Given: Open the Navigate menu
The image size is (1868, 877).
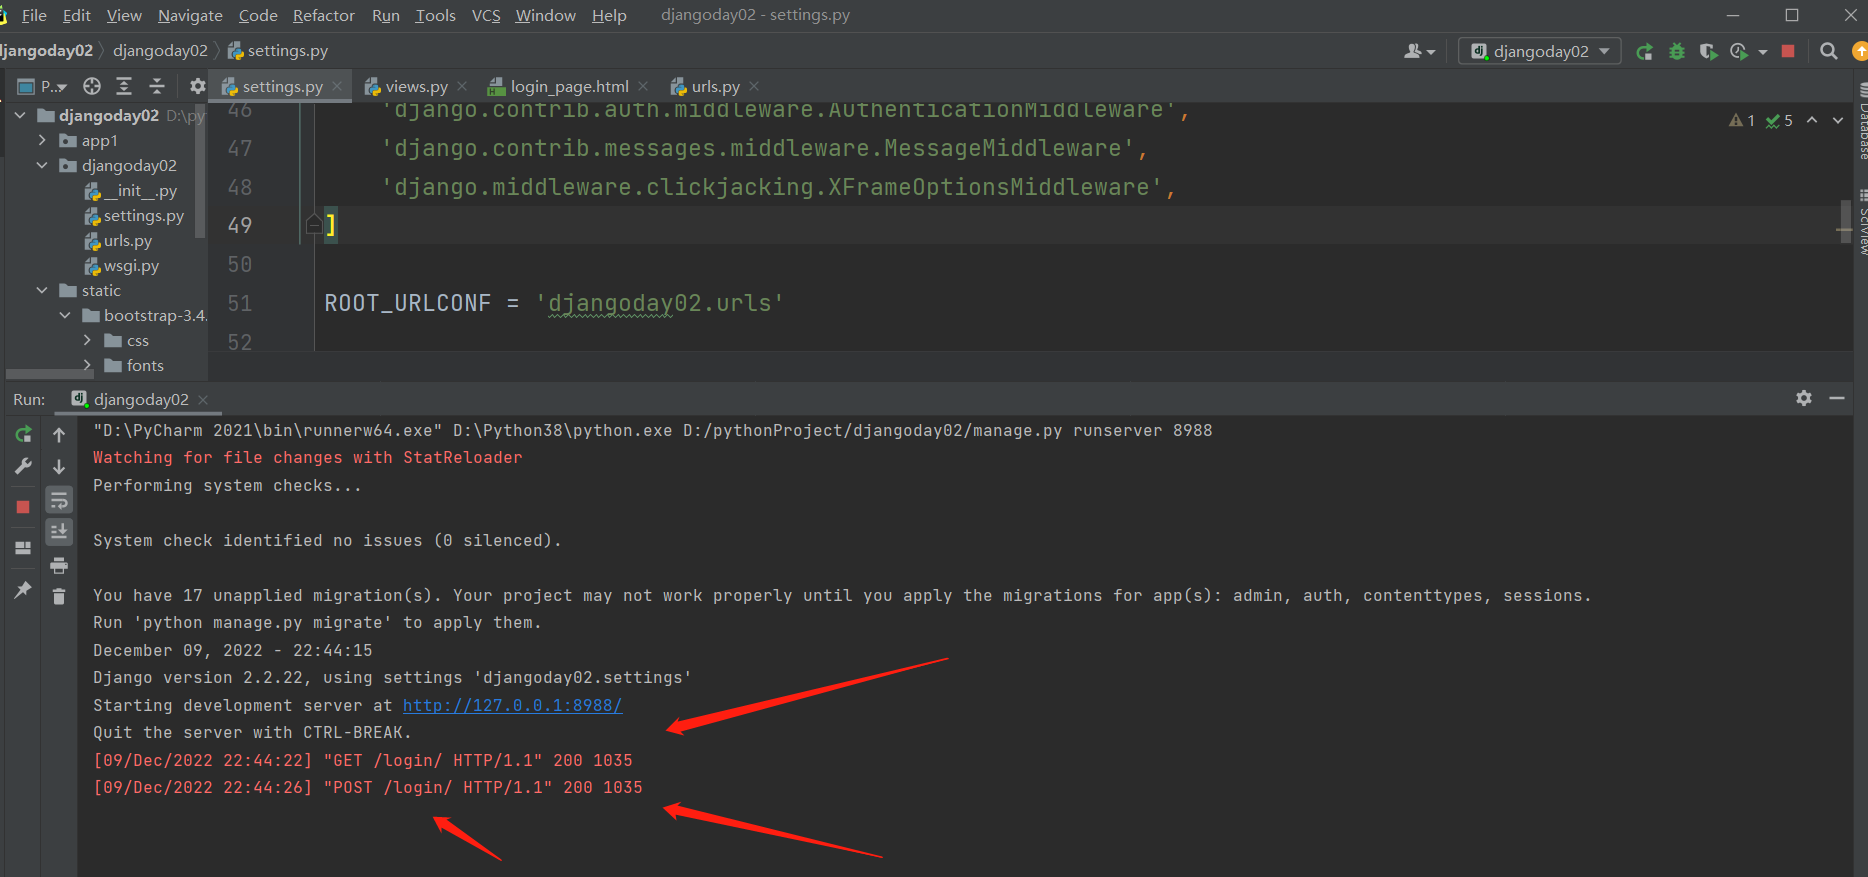Looking at the screenshot, I should click(190, 15).
